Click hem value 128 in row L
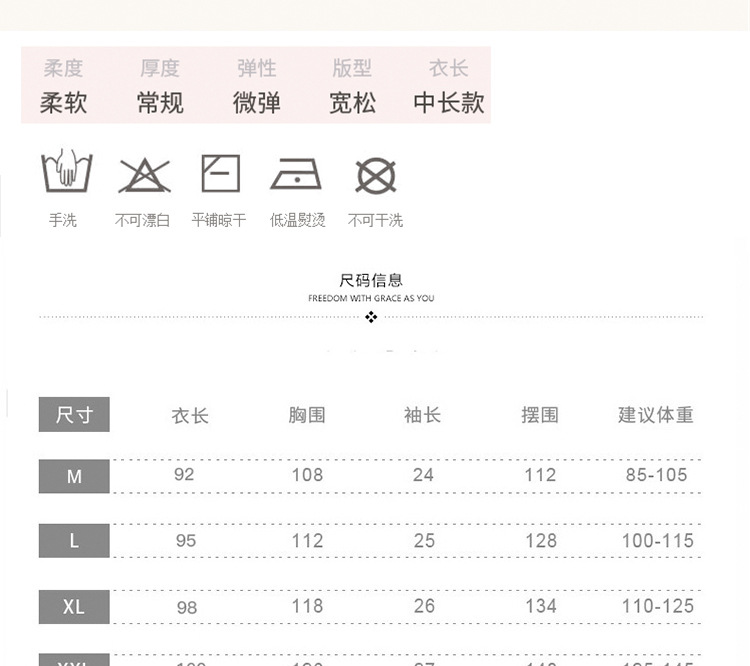The width and height of the screenshot is (750, 666). [x=541, y=541]
